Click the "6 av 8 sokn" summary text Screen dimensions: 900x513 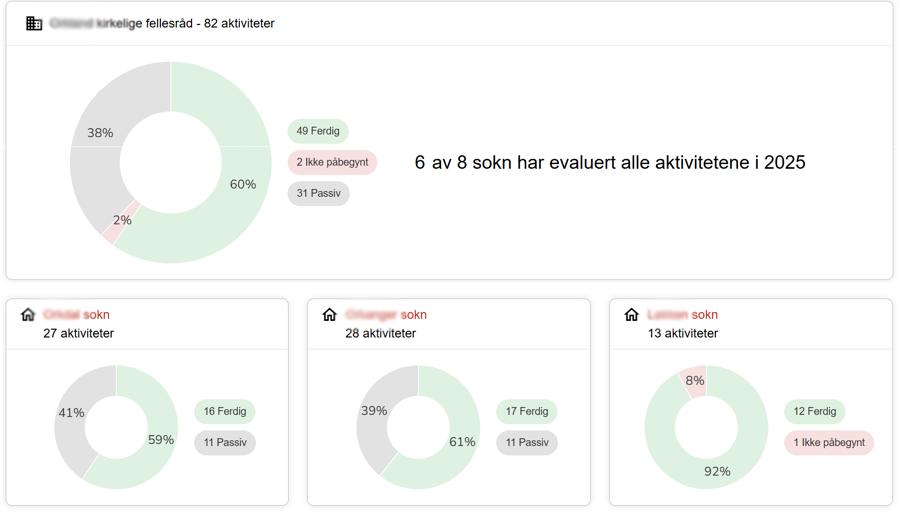tap(610, 162)
